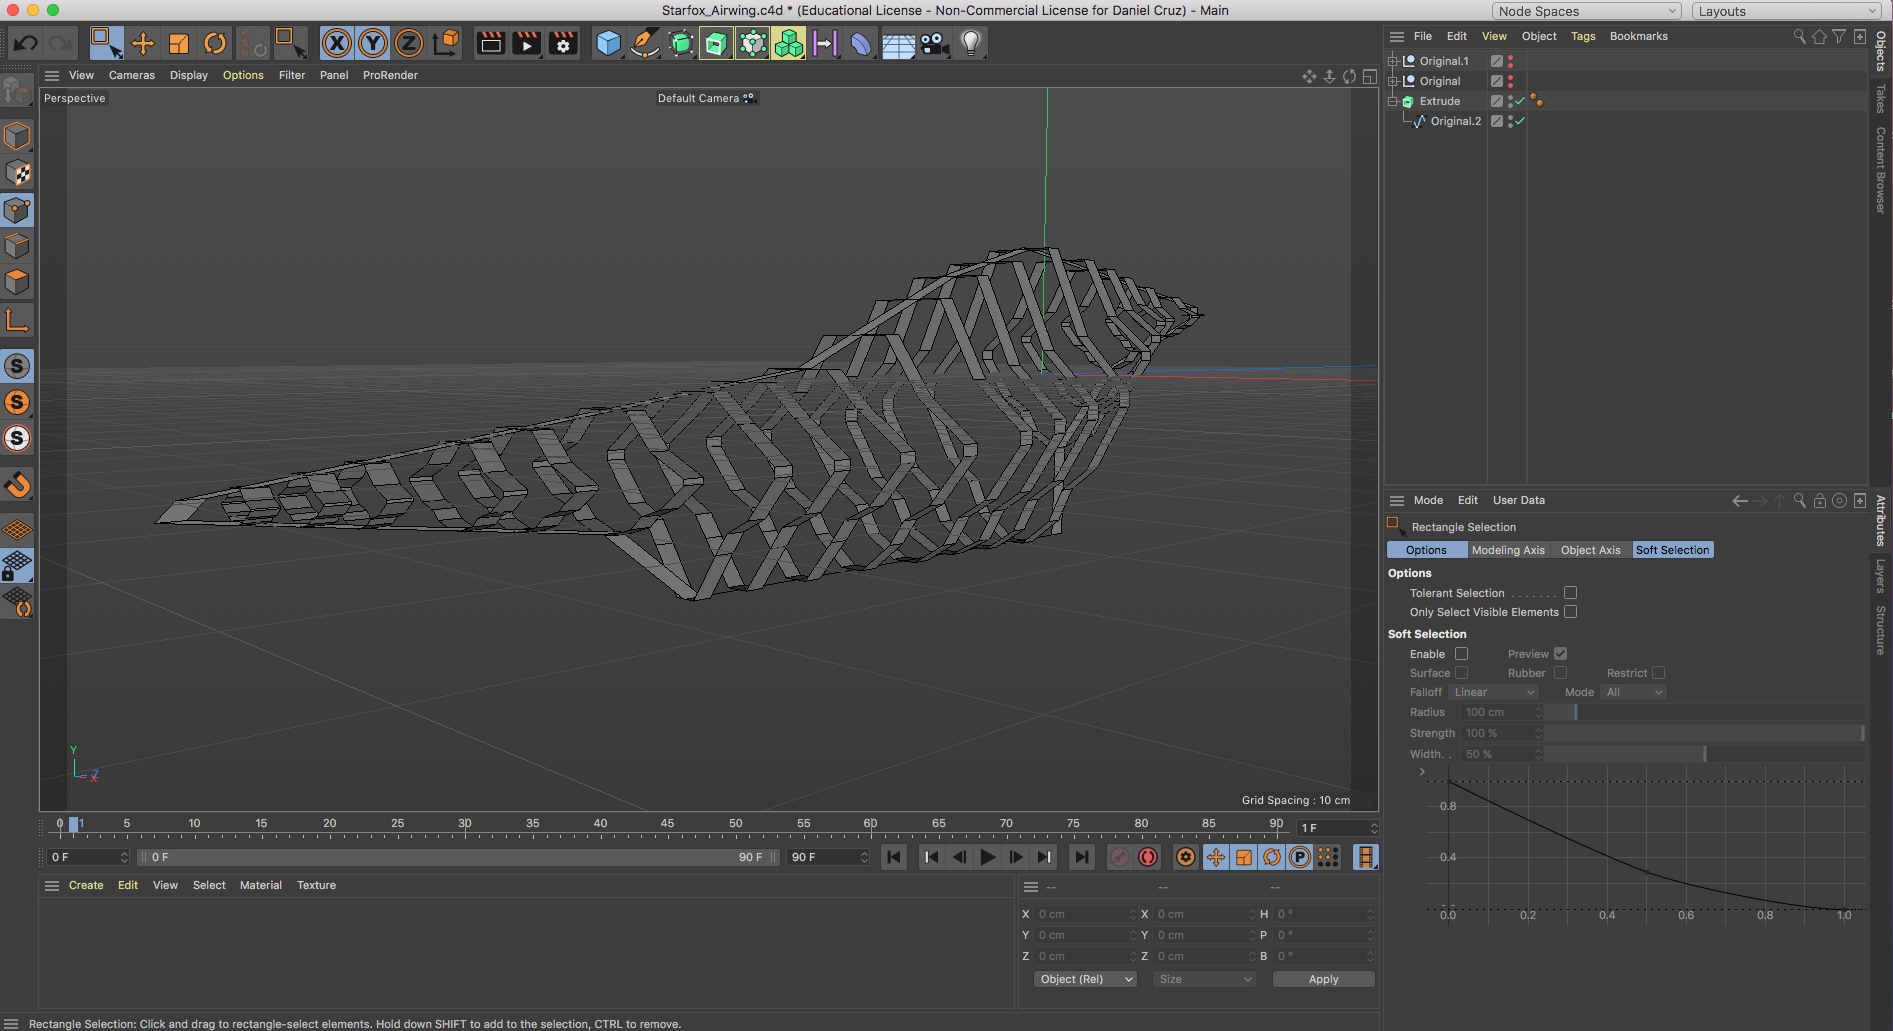
Task: Enable Soft Selection checkbox
Action: coord(1461,654)
